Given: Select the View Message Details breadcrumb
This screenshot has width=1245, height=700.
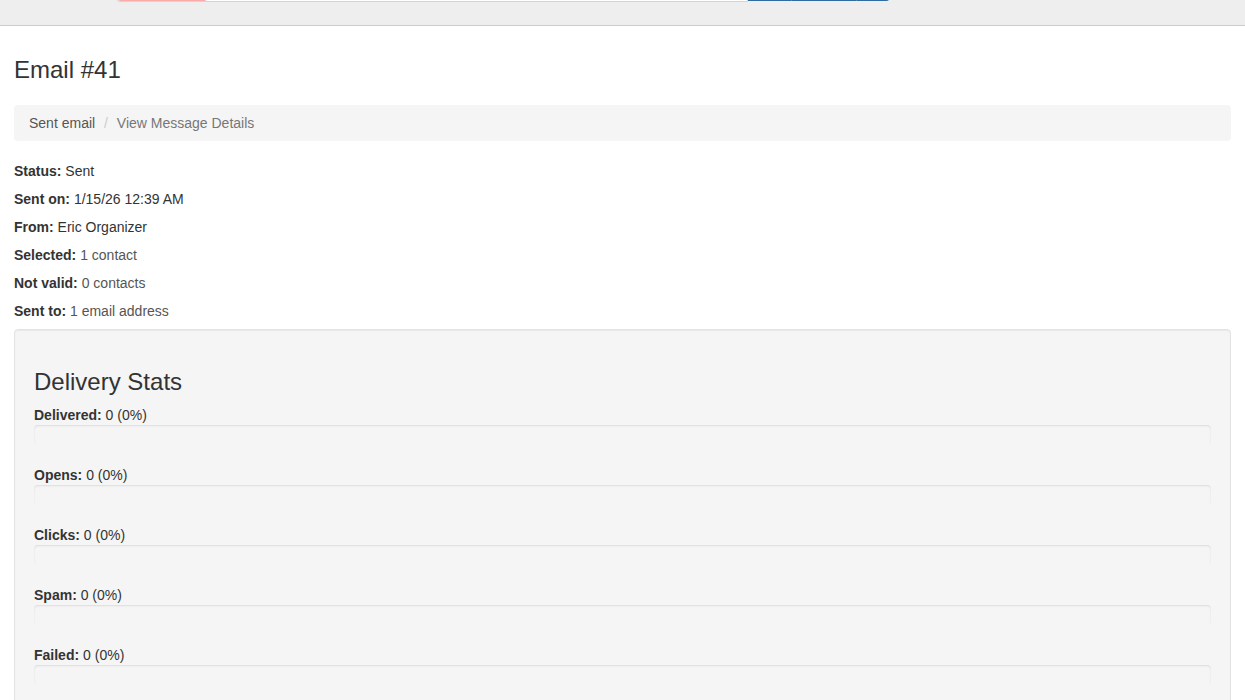Looking at the screenshot, I should (x=185, y=122).
